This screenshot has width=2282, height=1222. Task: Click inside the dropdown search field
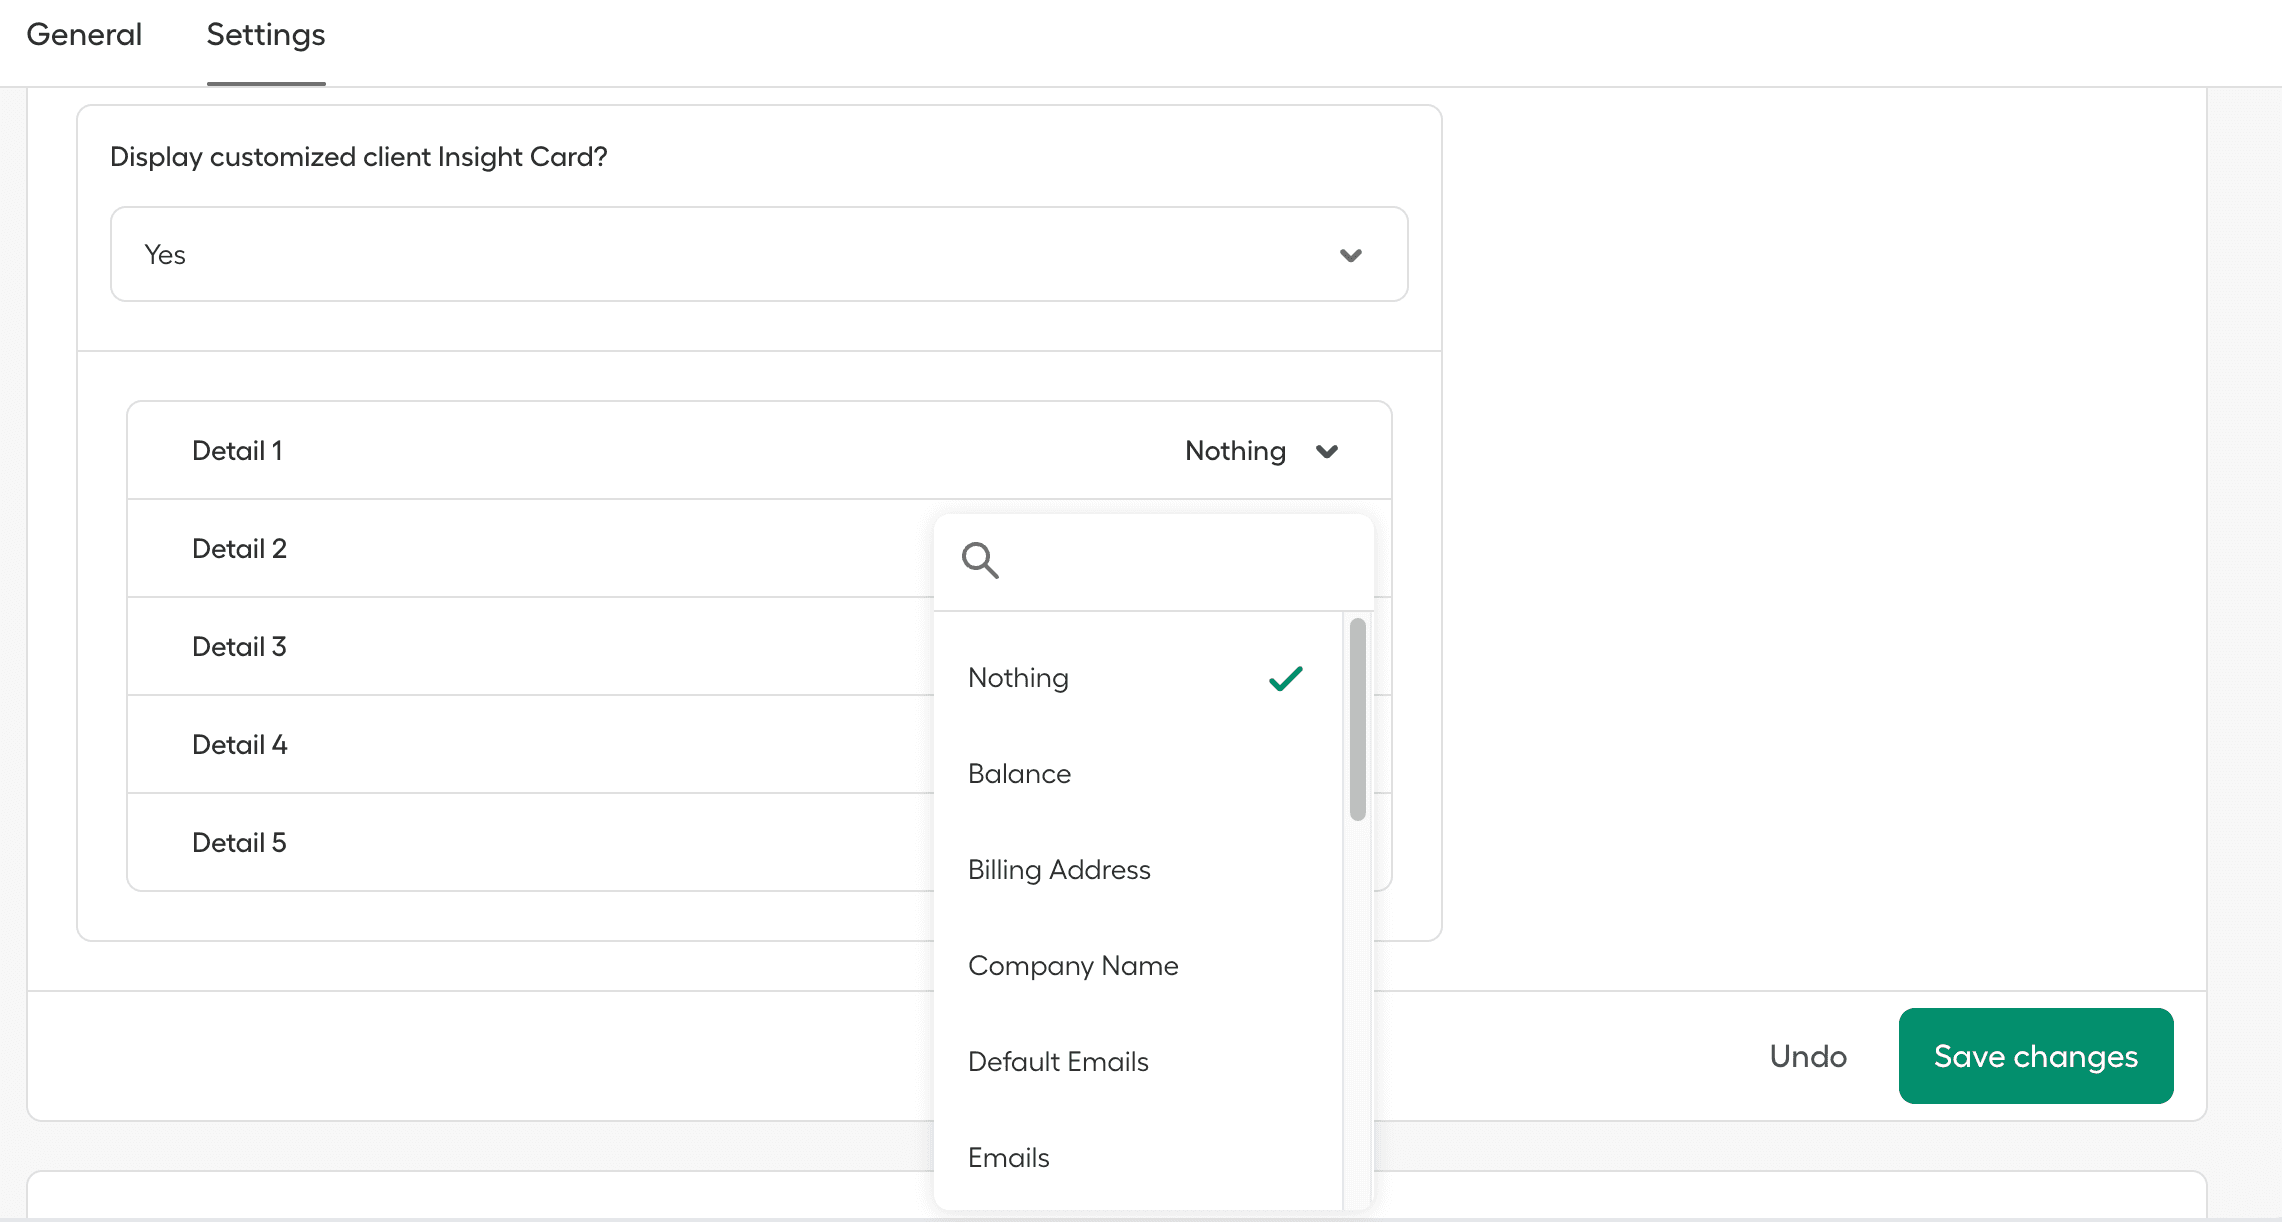point(1150,561)
